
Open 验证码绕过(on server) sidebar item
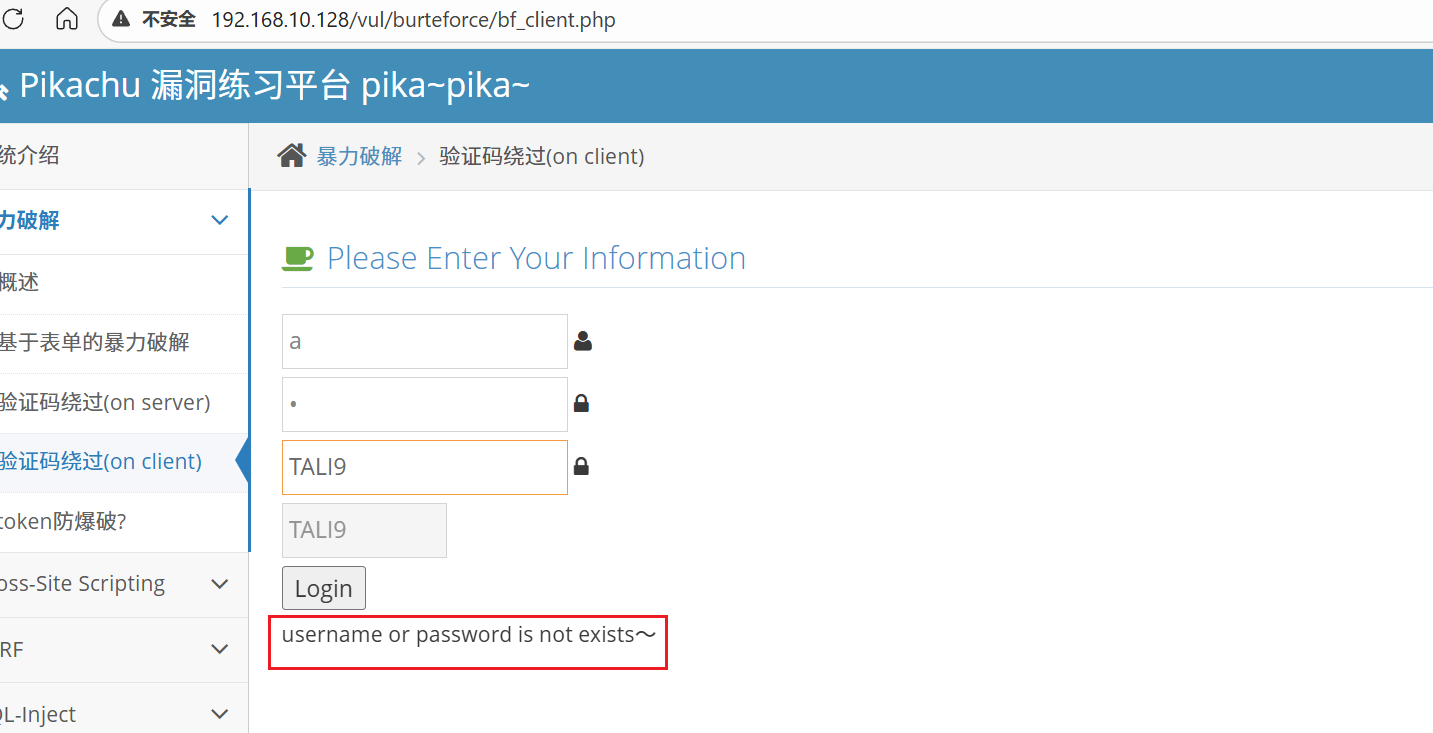click(x=104, y=403)
